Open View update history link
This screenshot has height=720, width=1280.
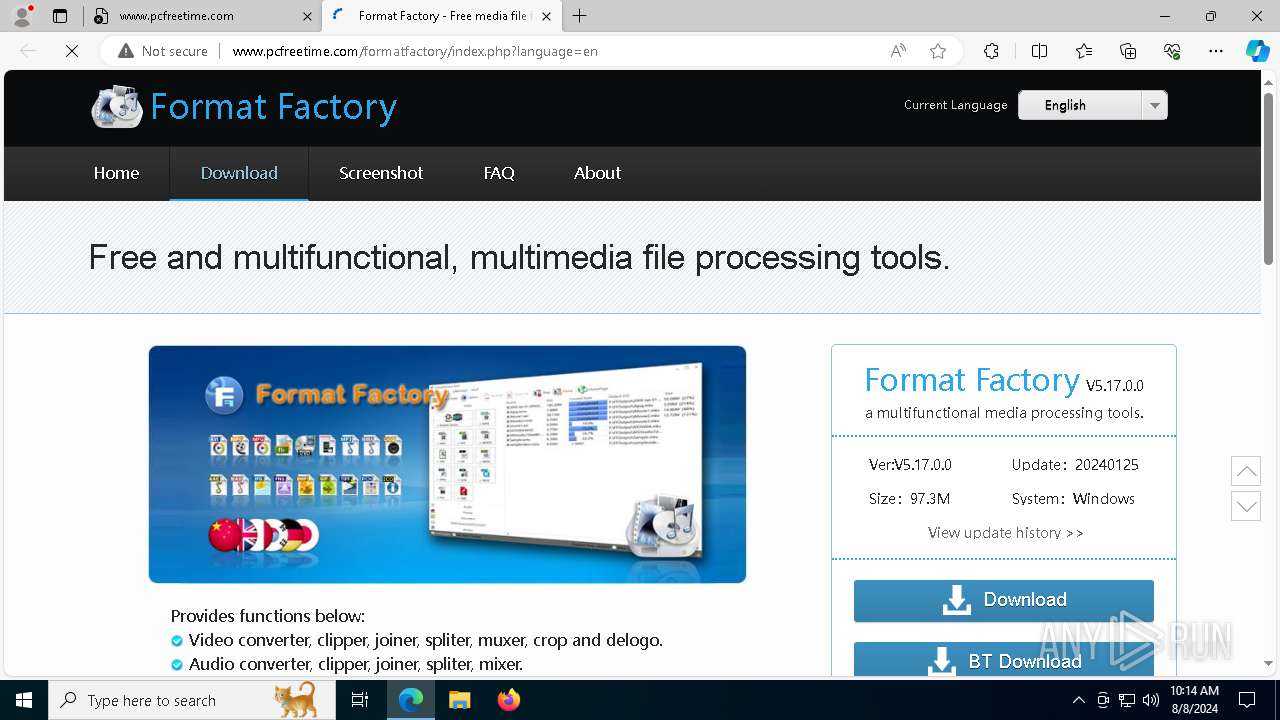[x=1005, y=532]
